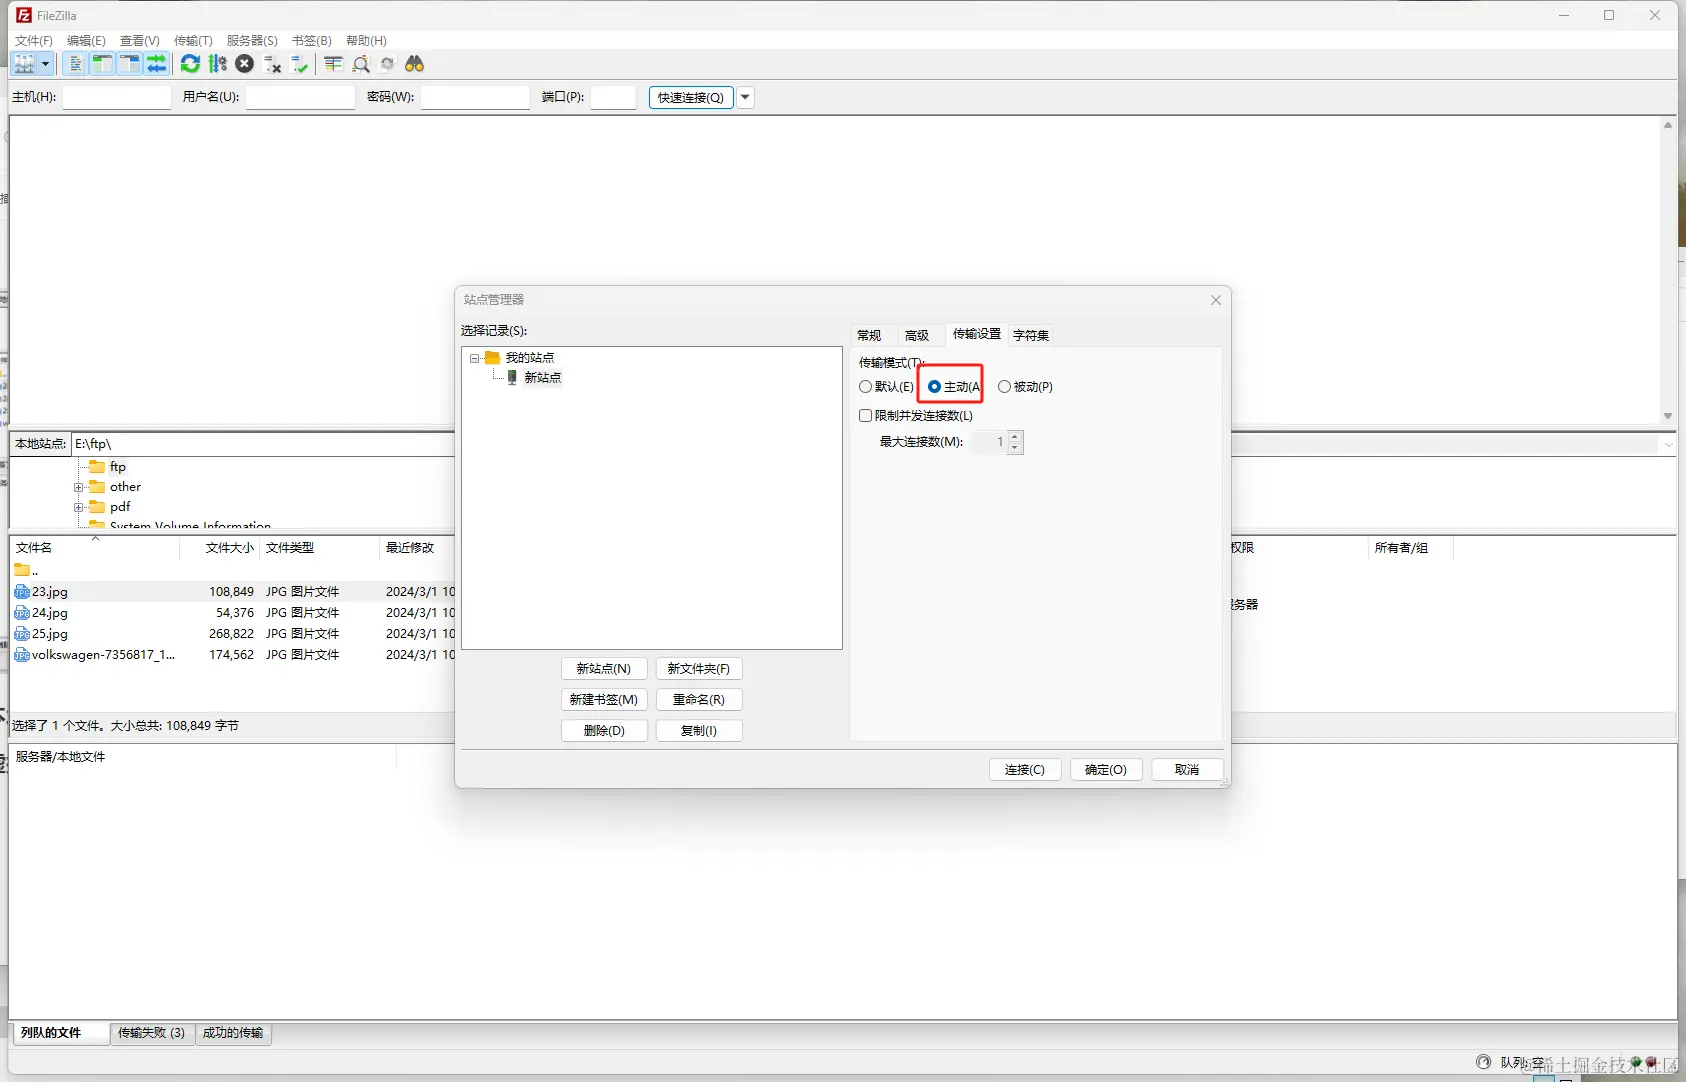Click the 密码(W) input field
The height and width of the screenshot is (1082, 1686).
pyautogui.click(x=475, y=97)
